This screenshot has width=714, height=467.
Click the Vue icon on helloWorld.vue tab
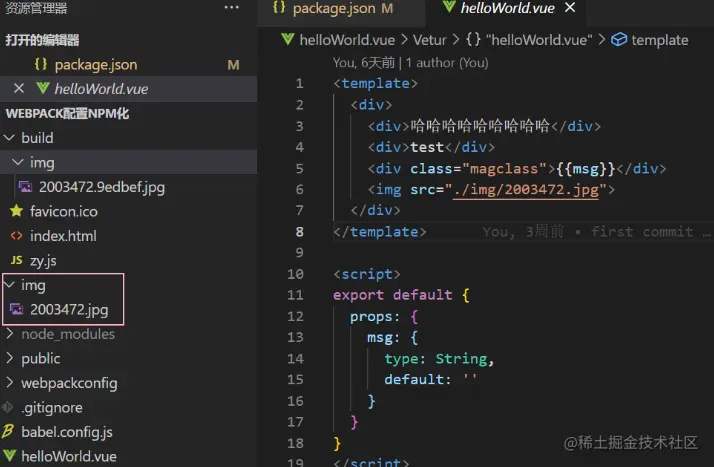tap(449, 7)
